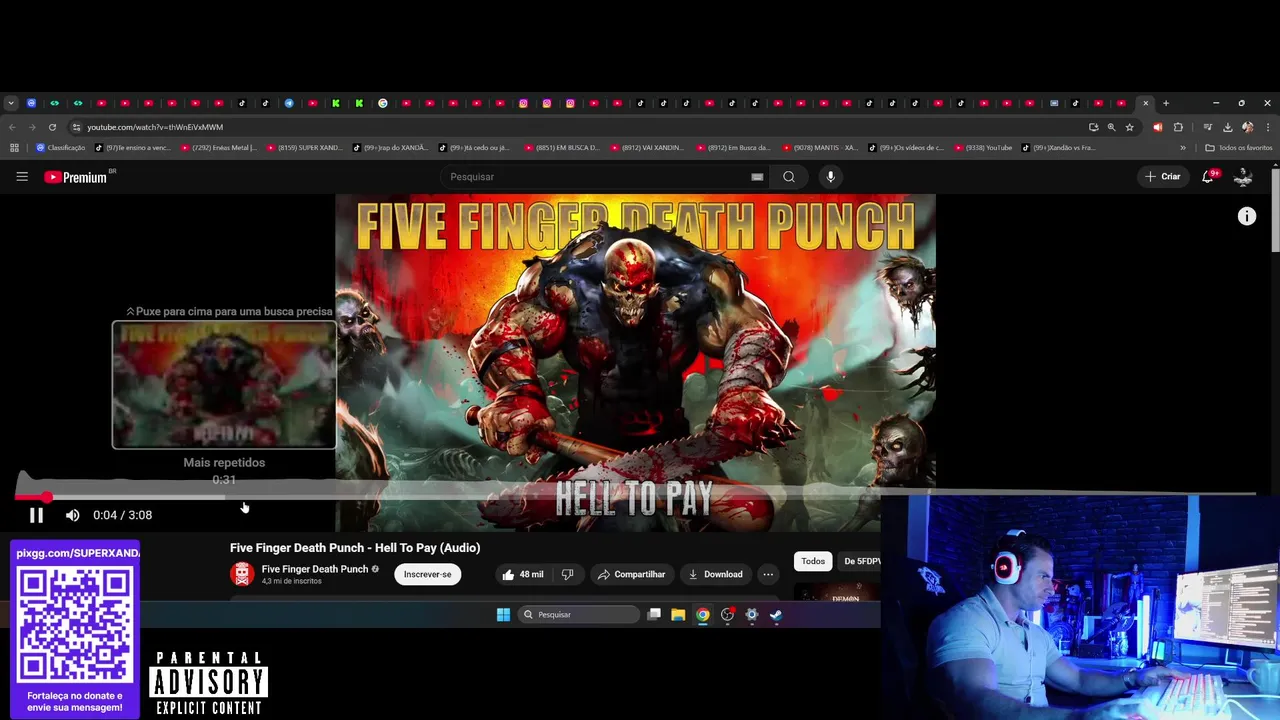The width and height of the screenshot is (1280, 720).
Task: Open more actions three-dot menu under video
Action: click(768, 574)
